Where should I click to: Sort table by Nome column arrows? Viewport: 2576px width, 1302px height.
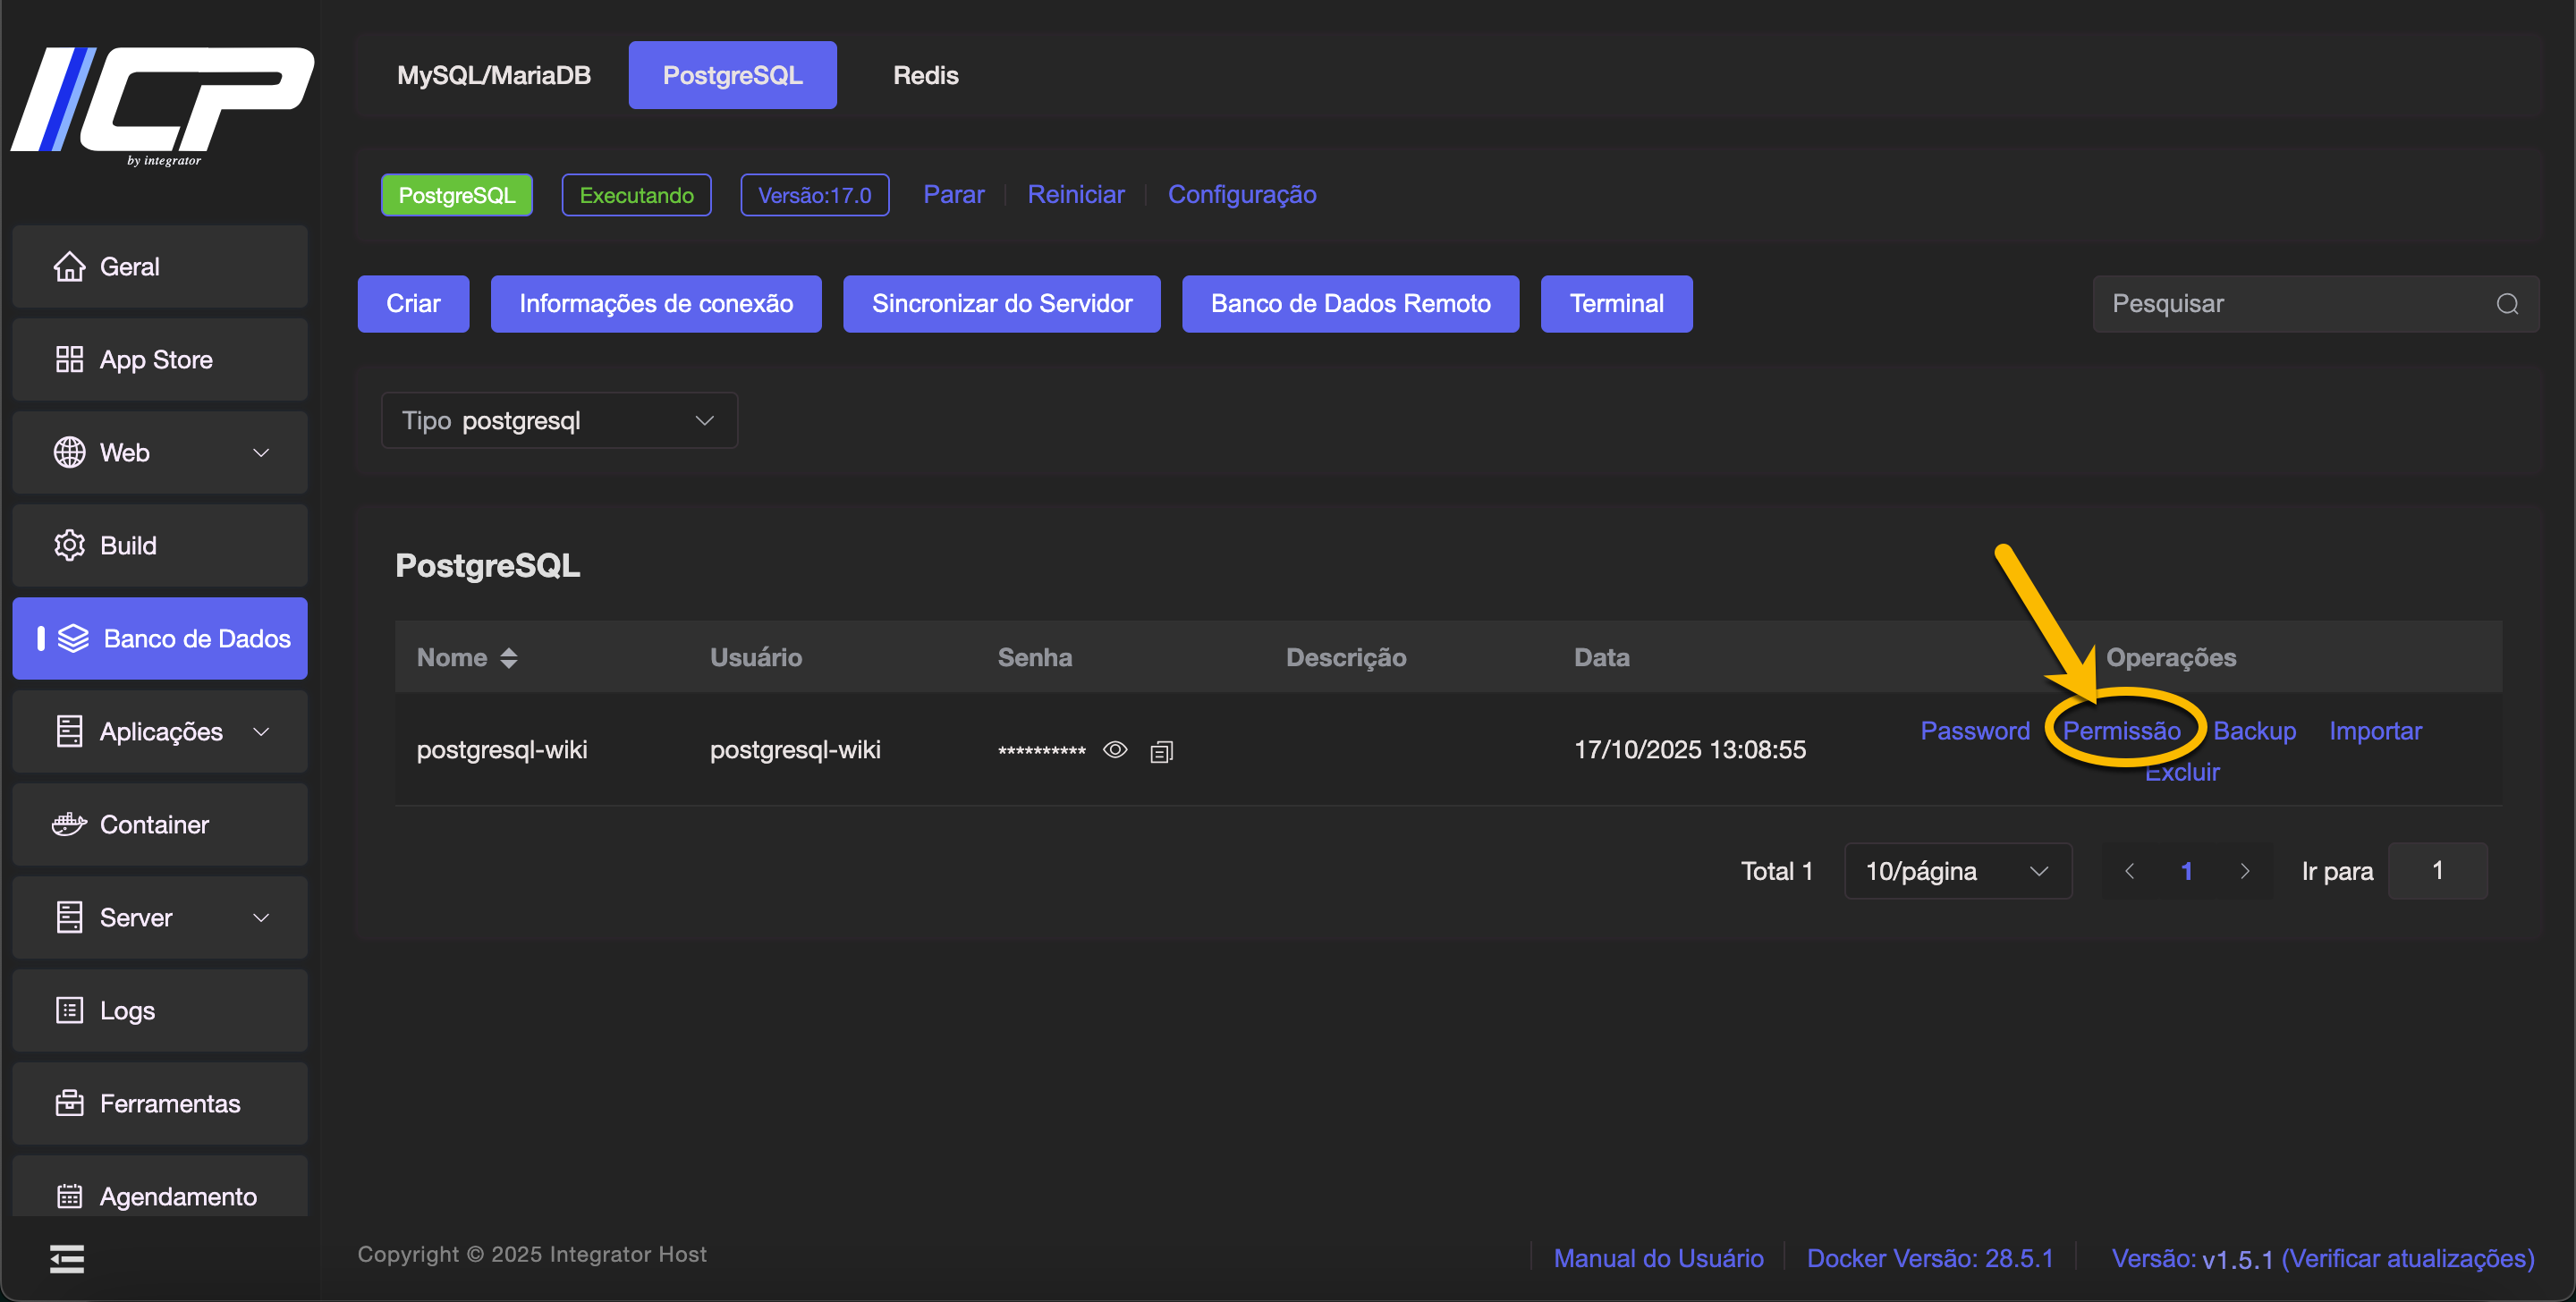tap(508, 657)
